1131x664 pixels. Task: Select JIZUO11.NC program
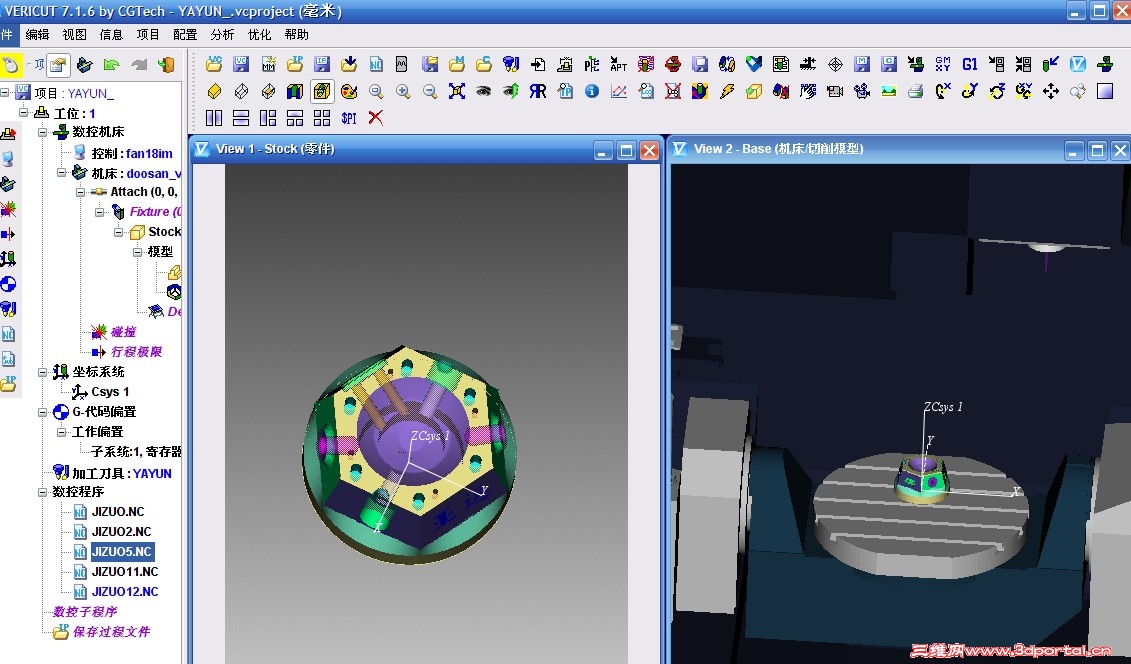click(x=125, y=572)
